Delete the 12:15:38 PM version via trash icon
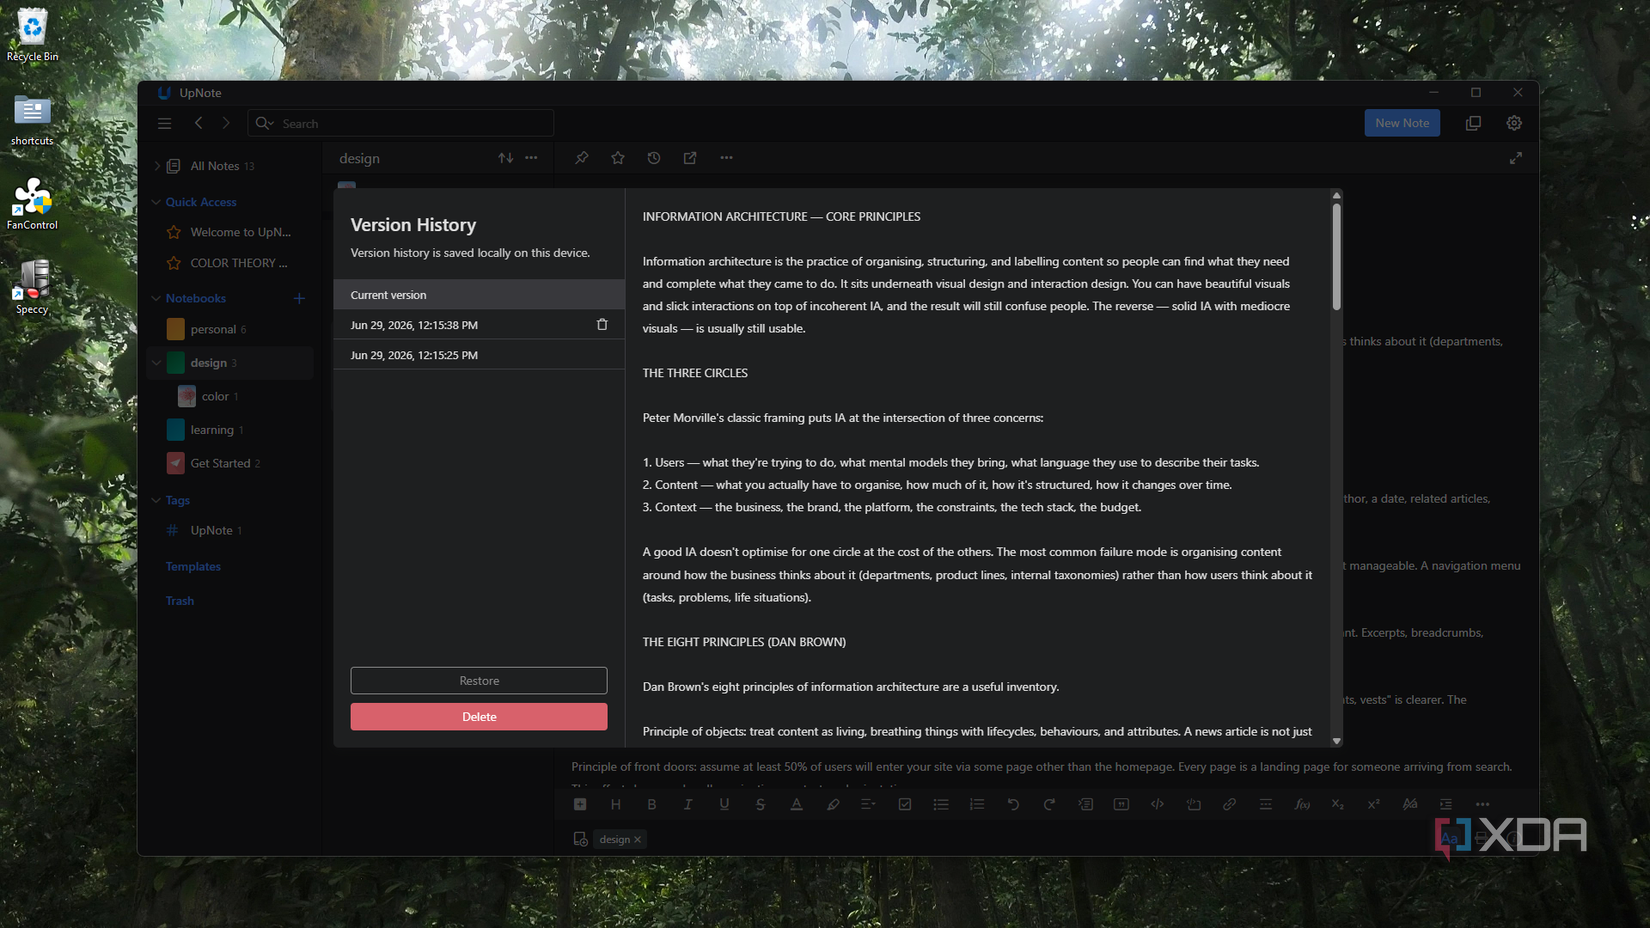The image size is (1650, 928). (602, 325)
